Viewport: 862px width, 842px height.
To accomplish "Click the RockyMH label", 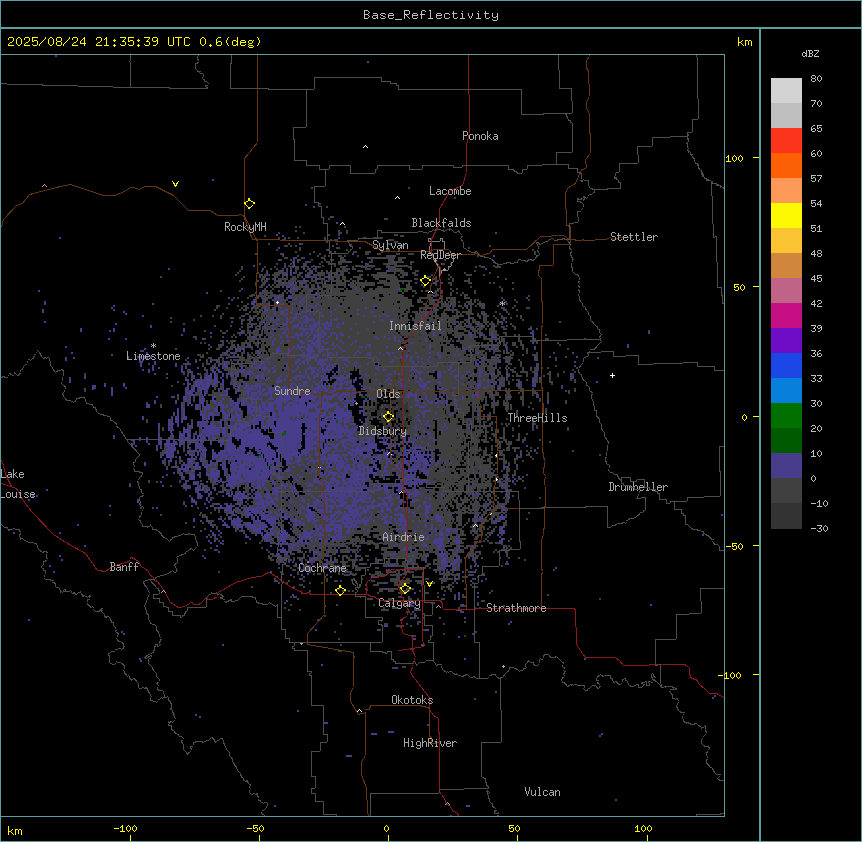I will [245, 227].
